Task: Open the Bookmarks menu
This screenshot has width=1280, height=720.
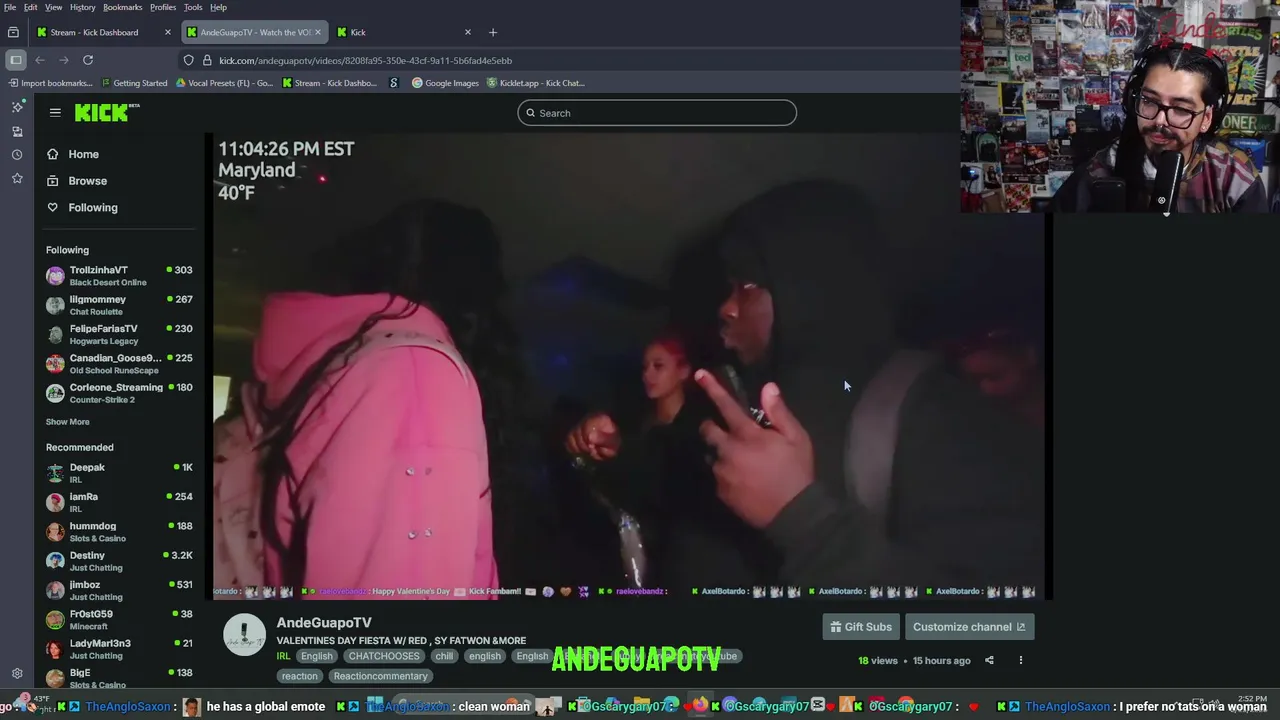Action: click(123, 7)
